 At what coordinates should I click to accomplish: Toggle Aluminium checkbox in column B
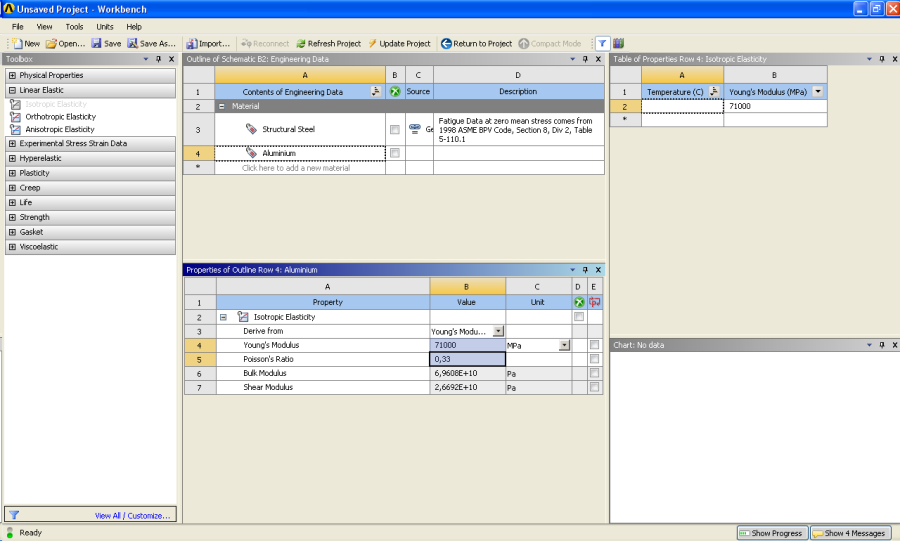tap(394, 153)
